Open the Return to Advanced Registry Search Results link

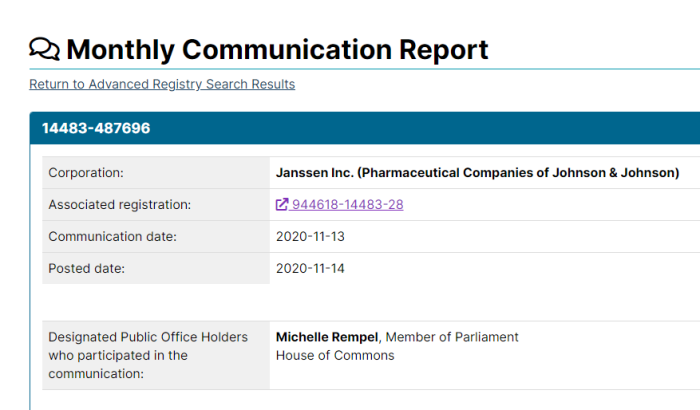(x=162, y=84)
